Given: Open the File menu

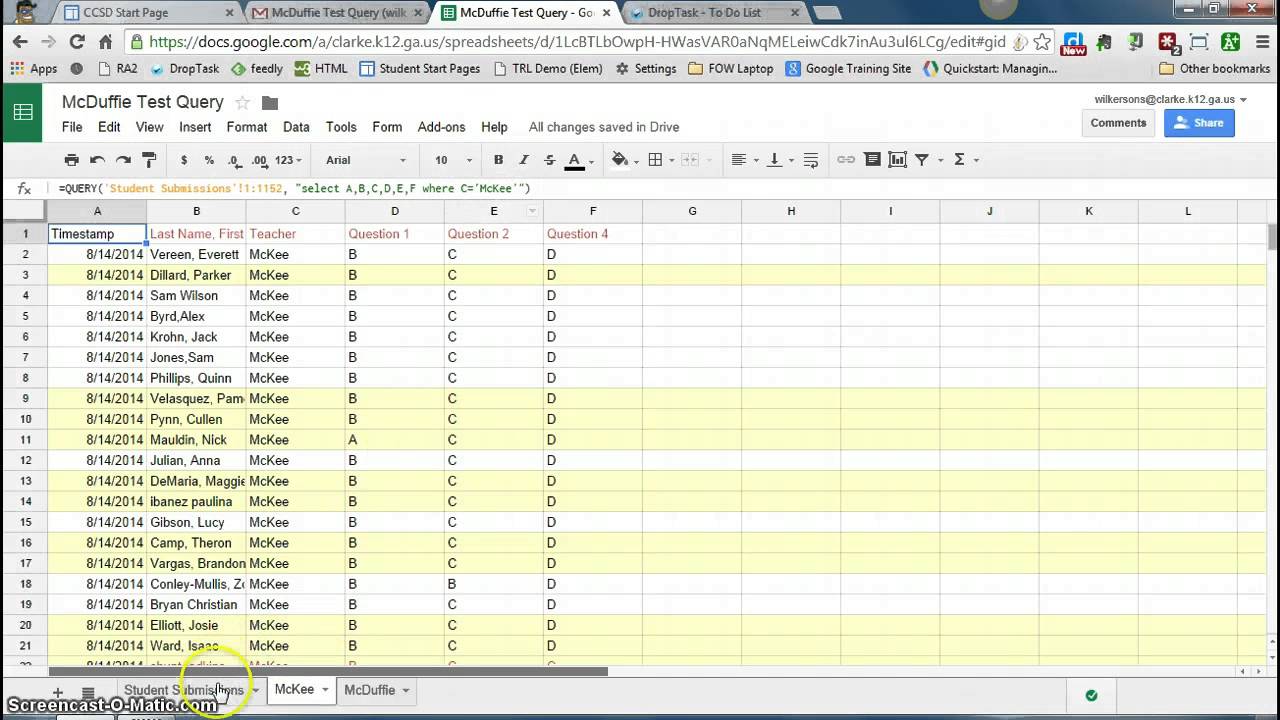Looking at the screenshot, I should [x=72, y=127].
